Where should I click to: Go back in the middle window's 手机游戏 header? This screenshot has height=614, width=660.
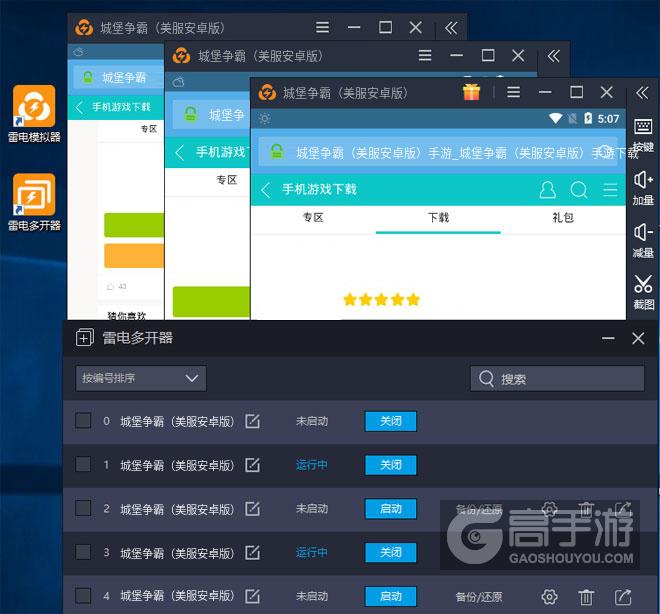pyautogui.click(x=180, y=152)
